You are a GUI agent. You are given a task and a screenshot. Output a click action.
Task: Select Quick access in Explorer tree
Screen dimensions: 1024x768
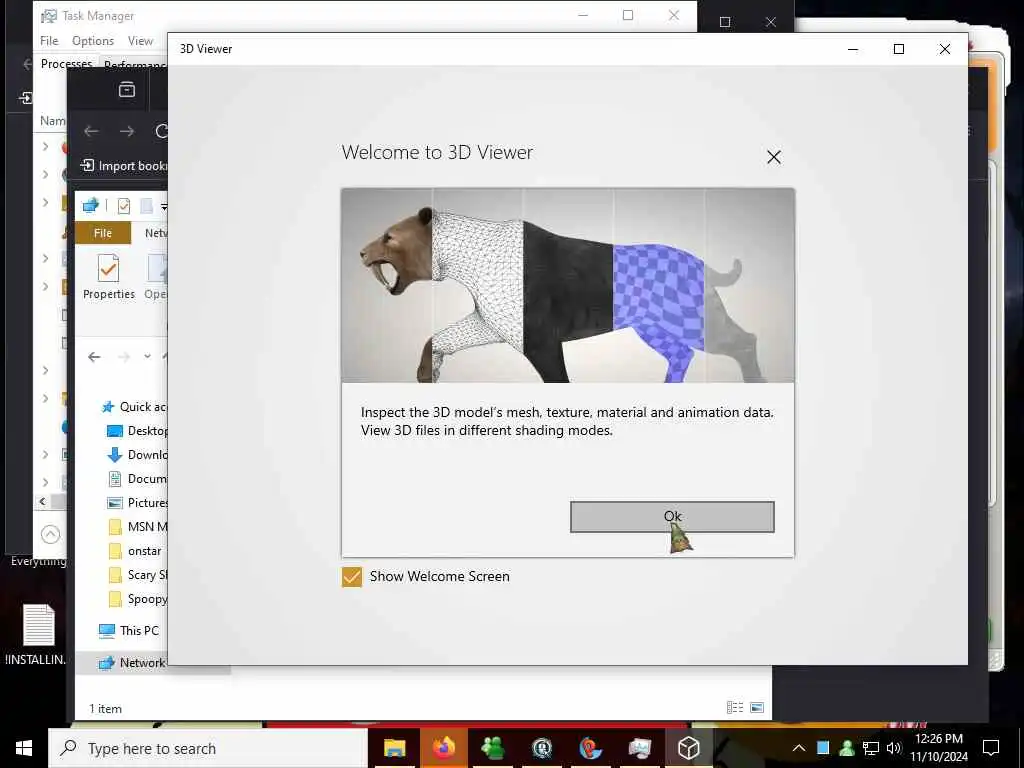click(135, 407)
